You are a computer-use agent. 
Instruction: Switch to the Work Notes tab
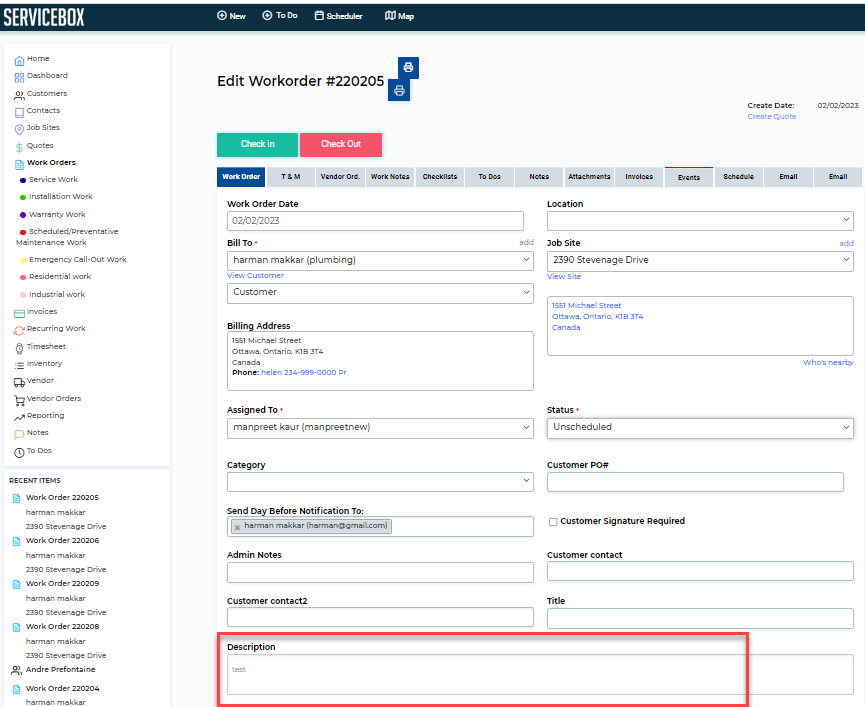point(390,177)
